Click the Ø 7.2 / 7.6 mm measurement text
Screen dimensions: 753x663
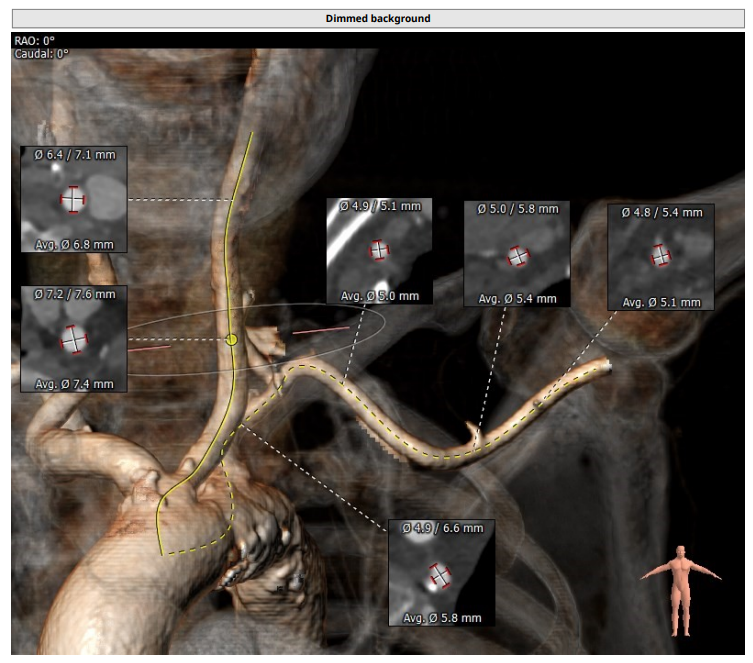pos(75,294)
